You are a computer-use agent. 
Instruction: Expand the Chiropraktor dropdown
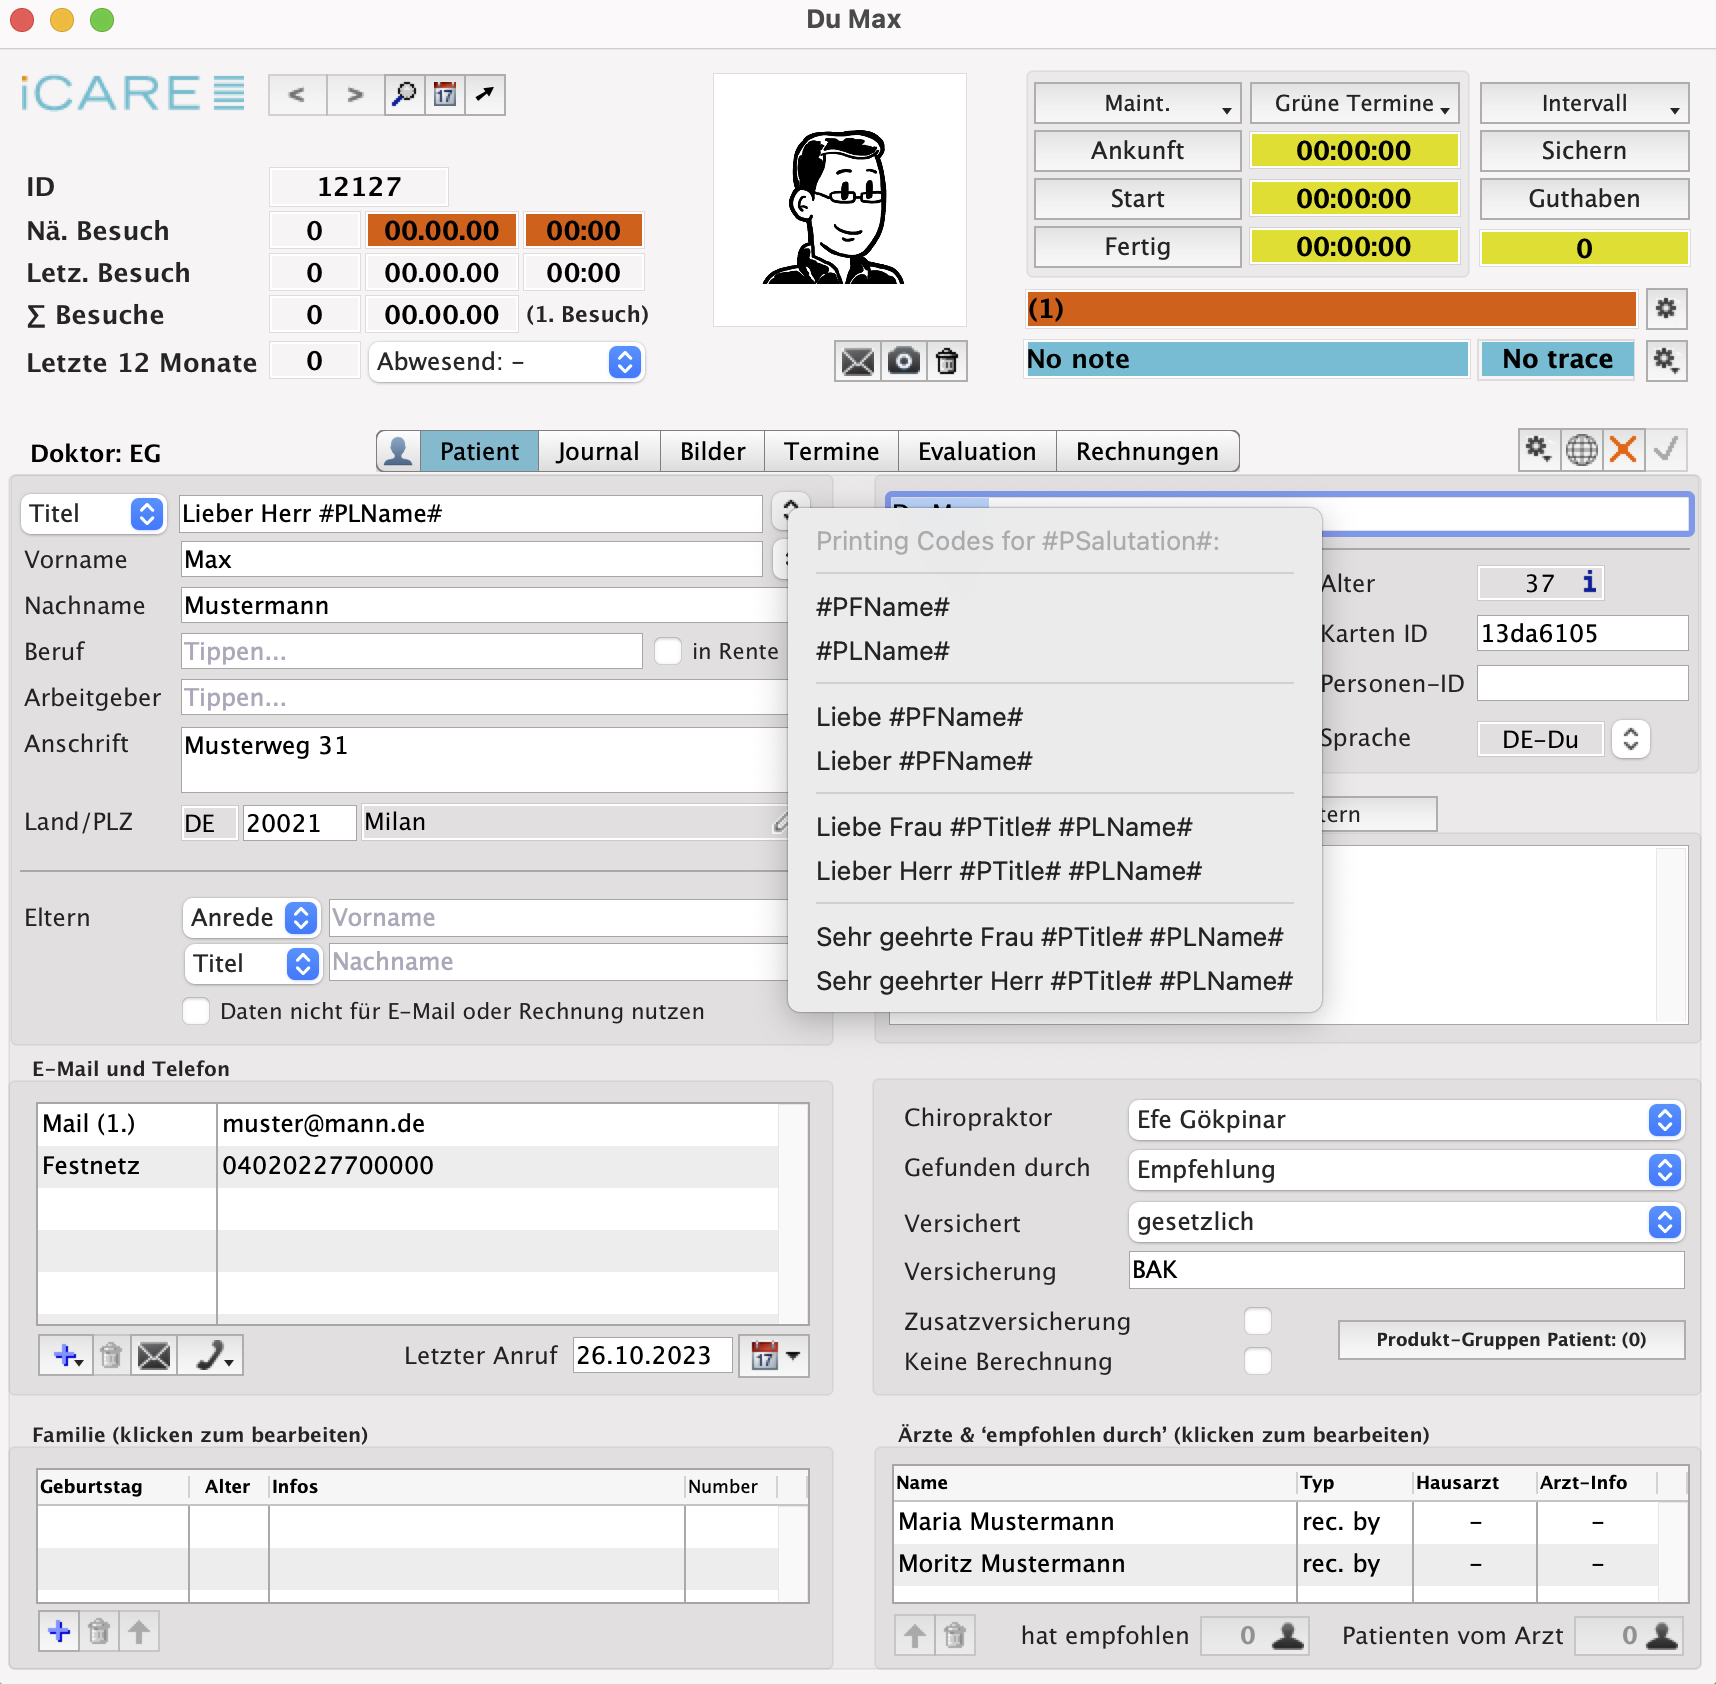tap(1664, 1120)
